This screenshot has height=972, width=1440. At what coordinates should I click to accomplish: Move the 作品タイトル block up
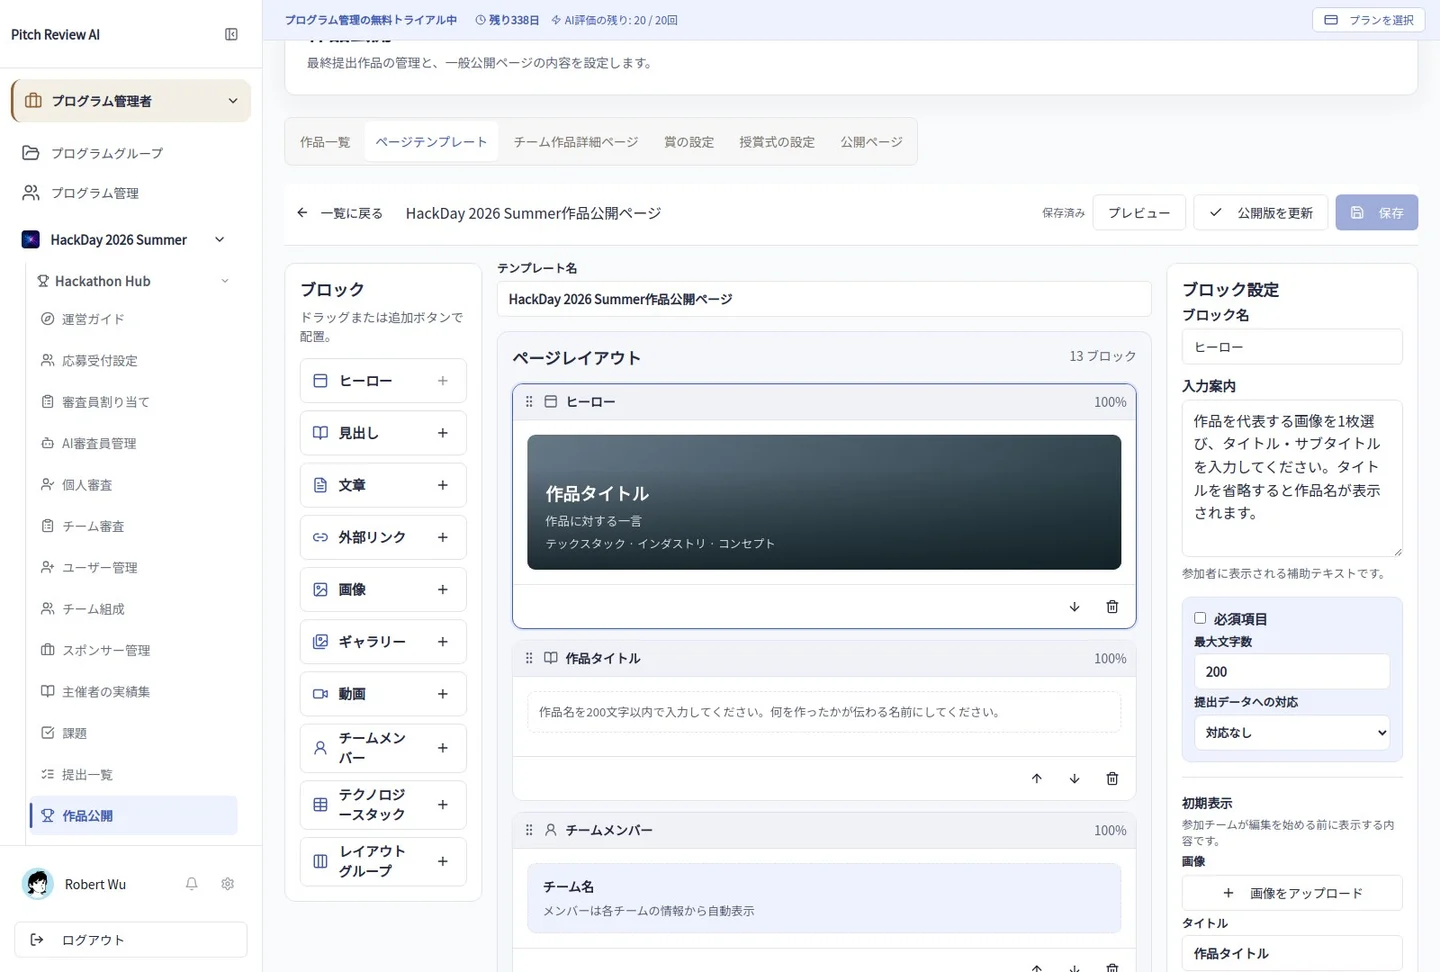click(x=1036, y=779)
